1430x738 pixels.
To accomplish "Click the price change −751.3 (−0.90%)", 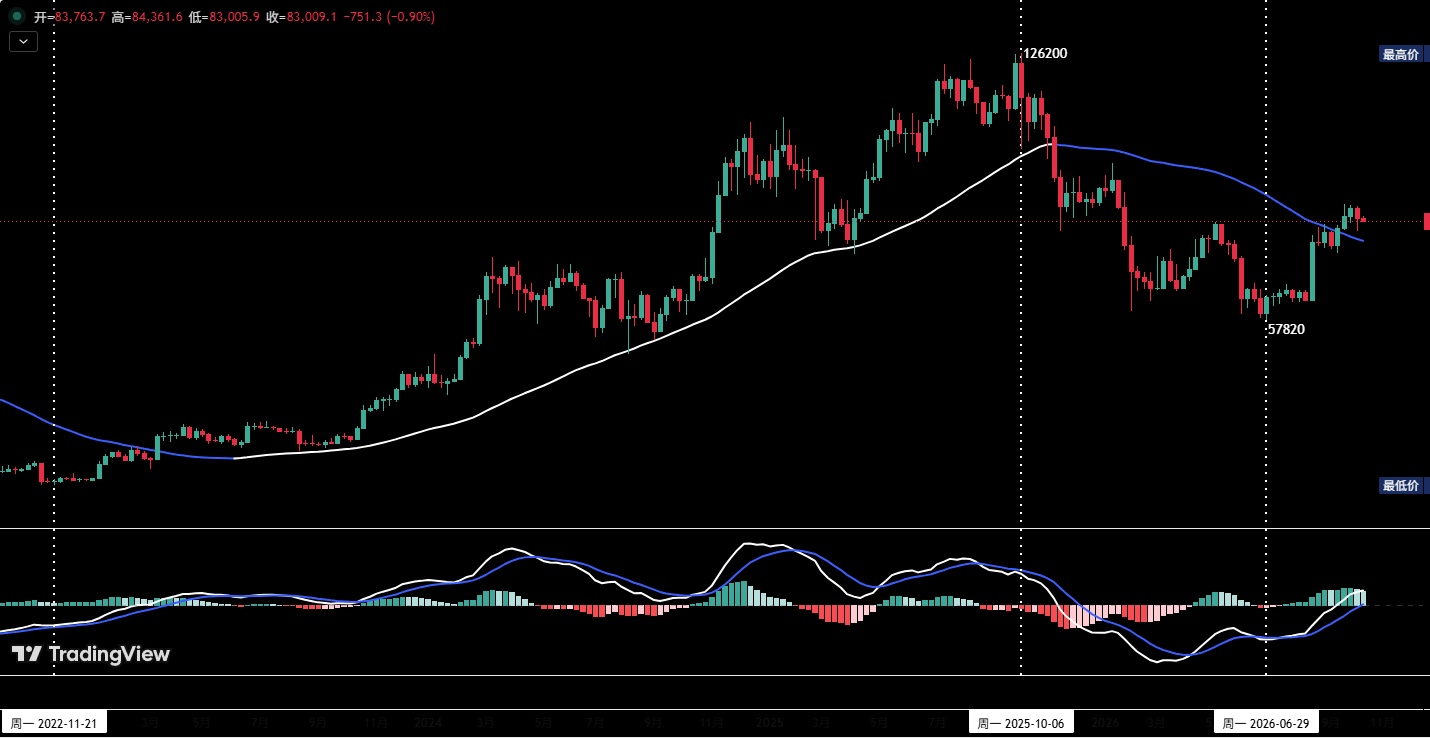I will 389,17.
